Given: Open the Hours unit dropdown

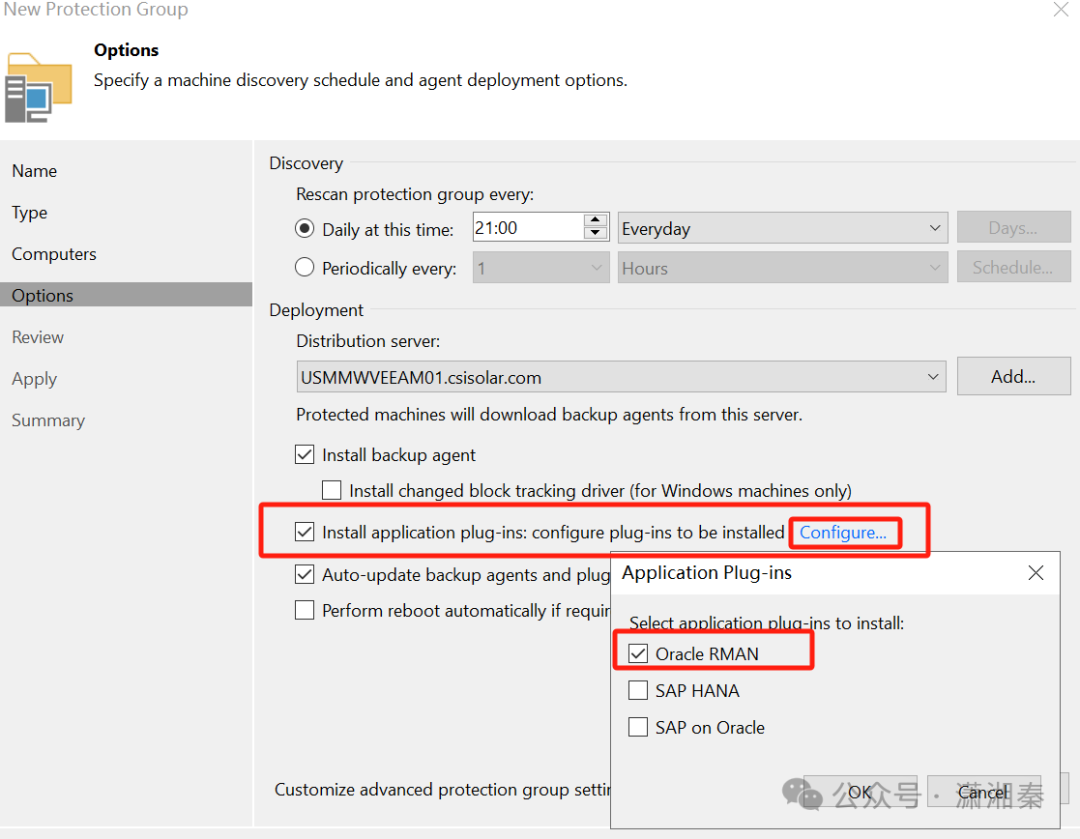Looking at the screenshot, I should coord(782,267).
